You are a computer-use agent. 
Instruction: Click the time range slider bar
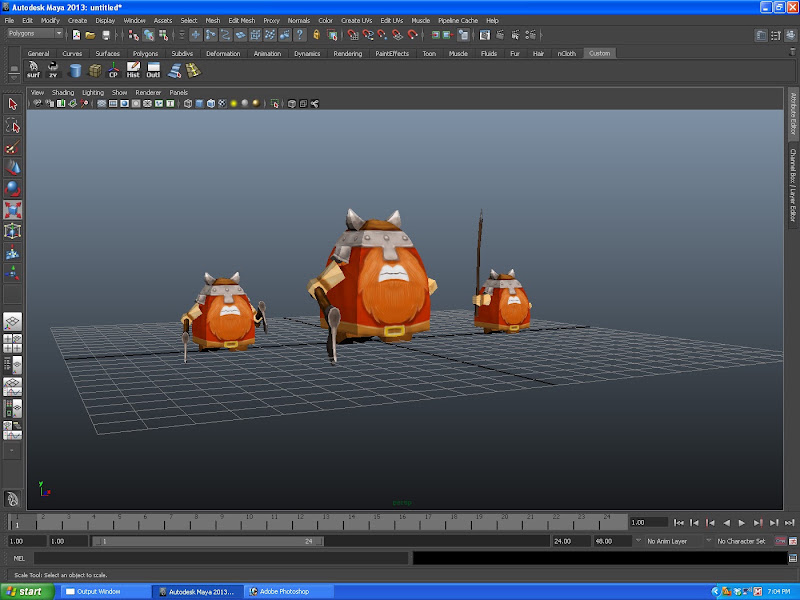coord(207,541)
